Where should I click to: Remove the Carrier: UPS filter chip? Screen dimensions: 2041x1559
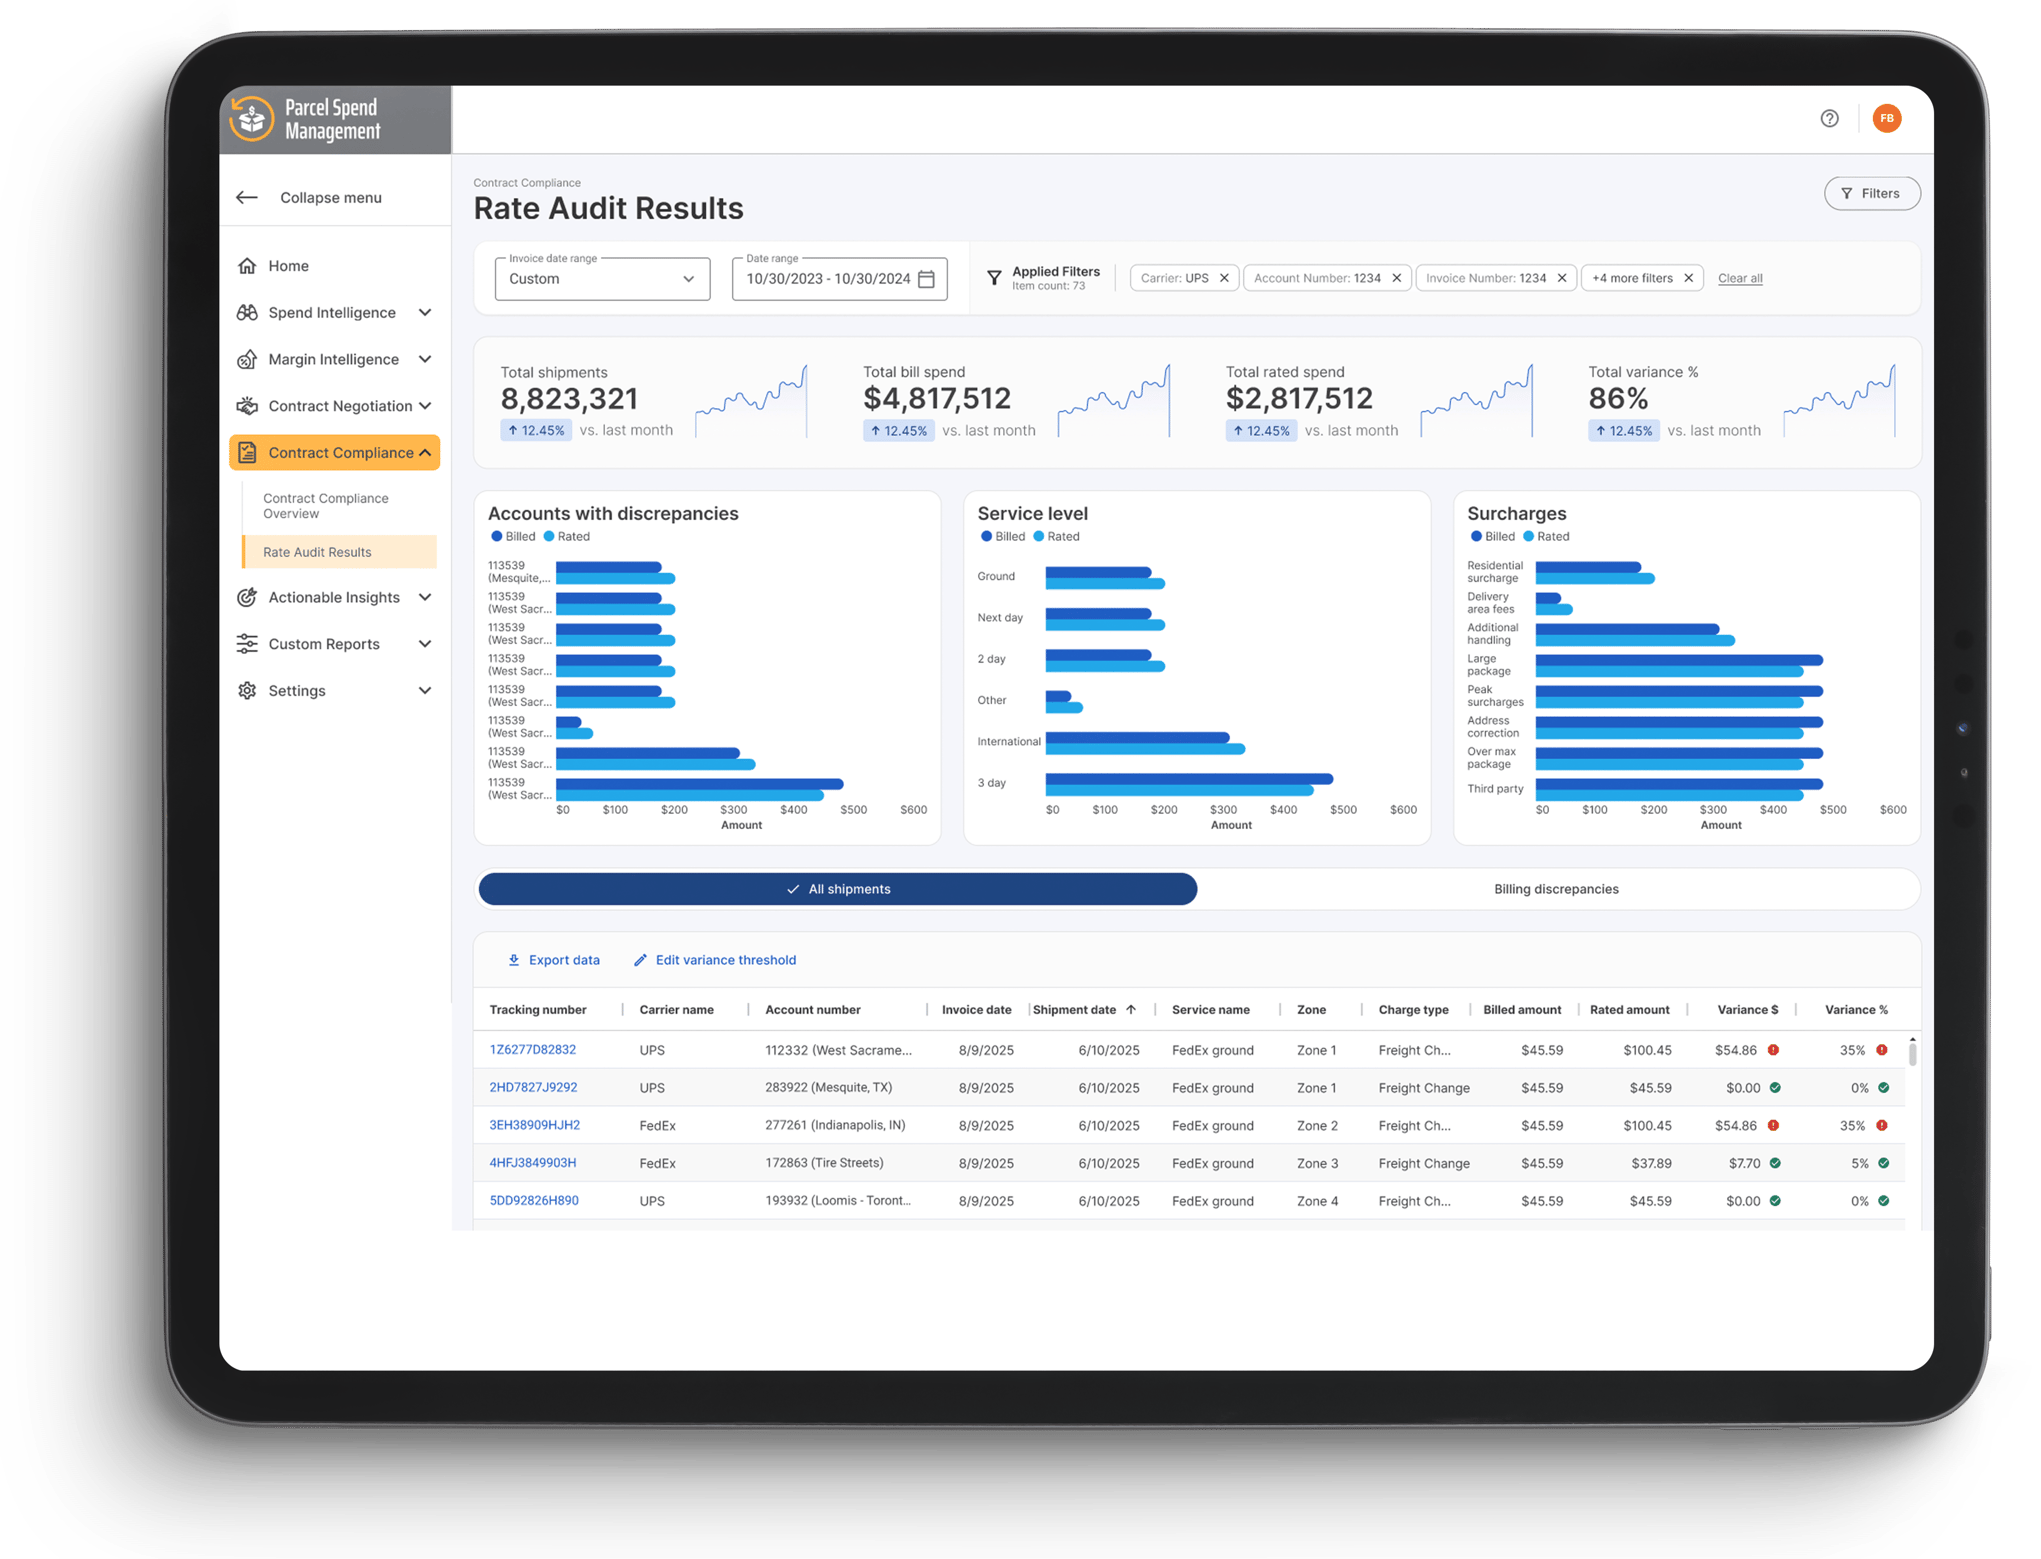(1224, 278)
